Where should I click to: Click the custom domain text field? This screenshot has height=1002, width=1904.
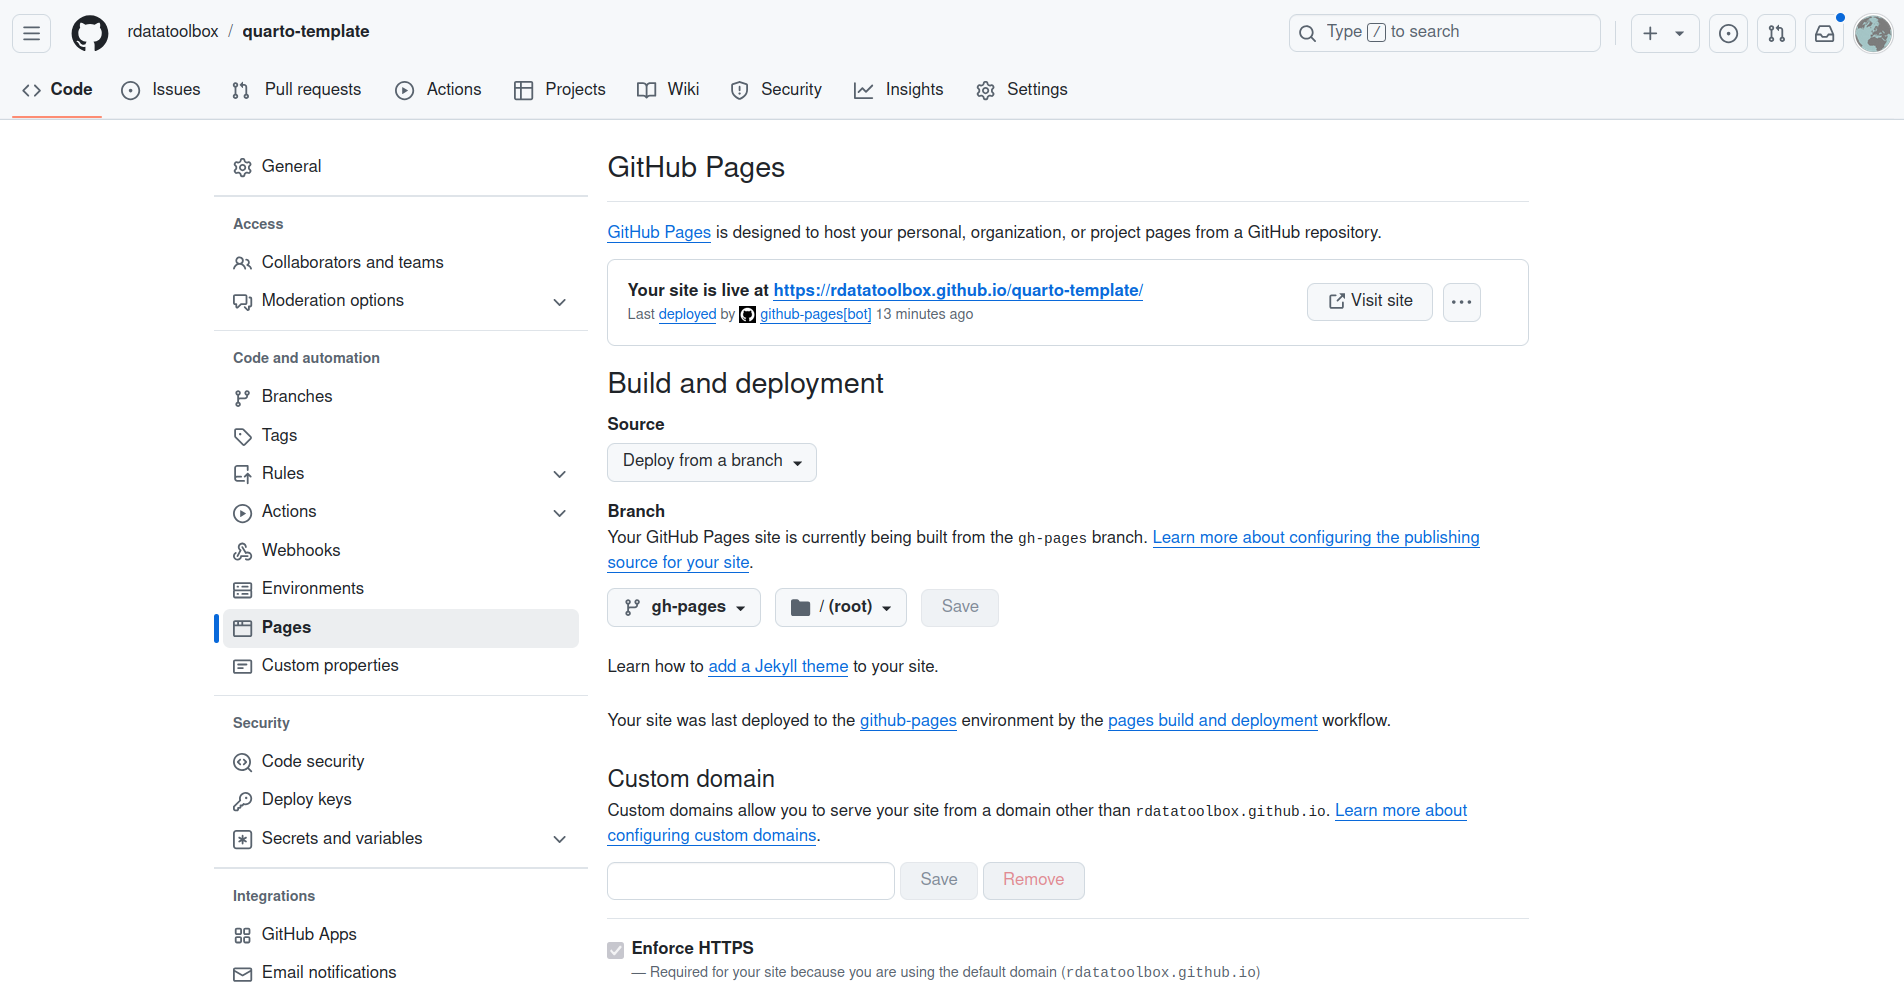(x=751, y=881)
